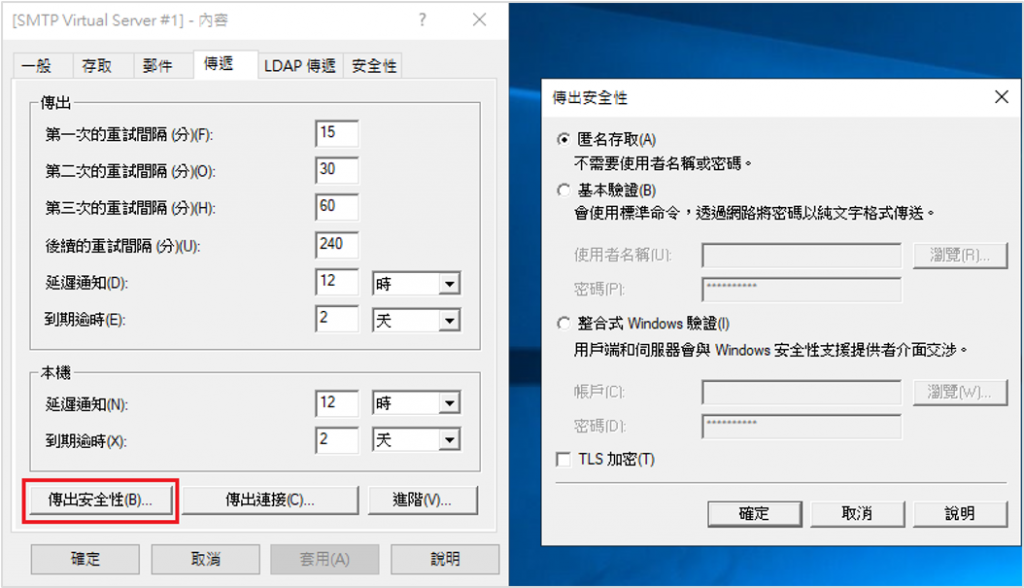Switch to the 存取 tab

click(103, 65)
